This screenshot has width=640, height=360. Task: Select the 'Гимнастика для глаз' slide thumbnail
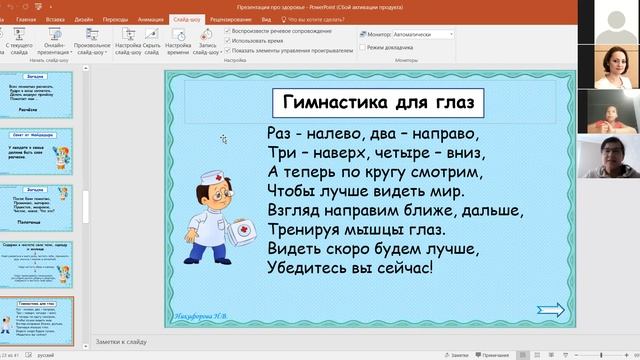coord(36,321)
